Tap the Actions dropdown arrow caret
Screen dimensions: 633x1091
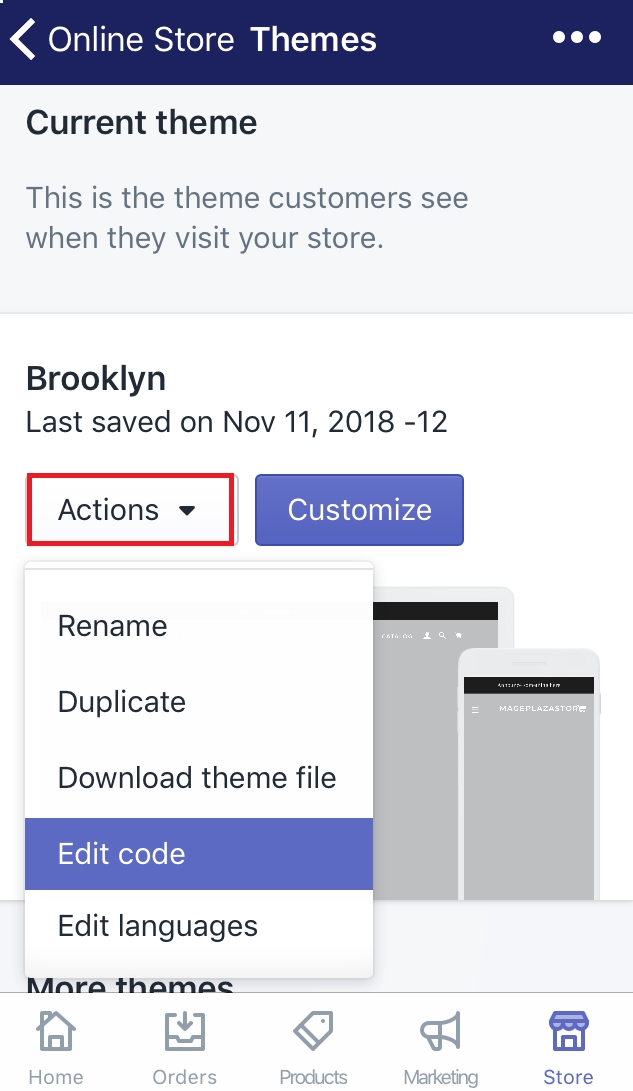tap(186, 511)
